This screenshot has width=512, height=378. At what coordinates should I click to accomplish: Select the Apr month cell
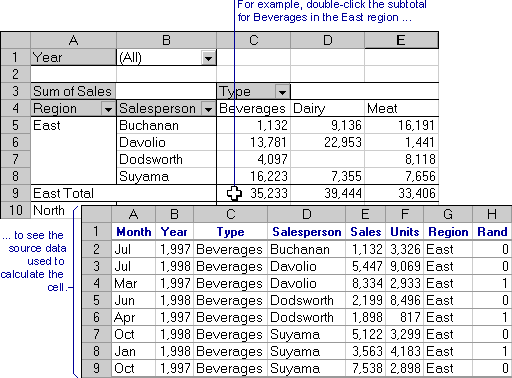coord(133,317)
